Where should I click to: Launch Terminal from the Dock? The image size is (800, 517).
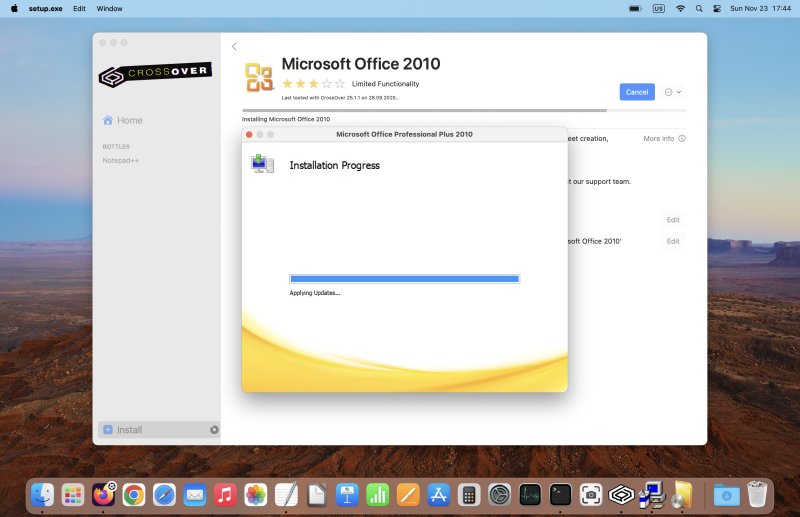coord(560,494)
